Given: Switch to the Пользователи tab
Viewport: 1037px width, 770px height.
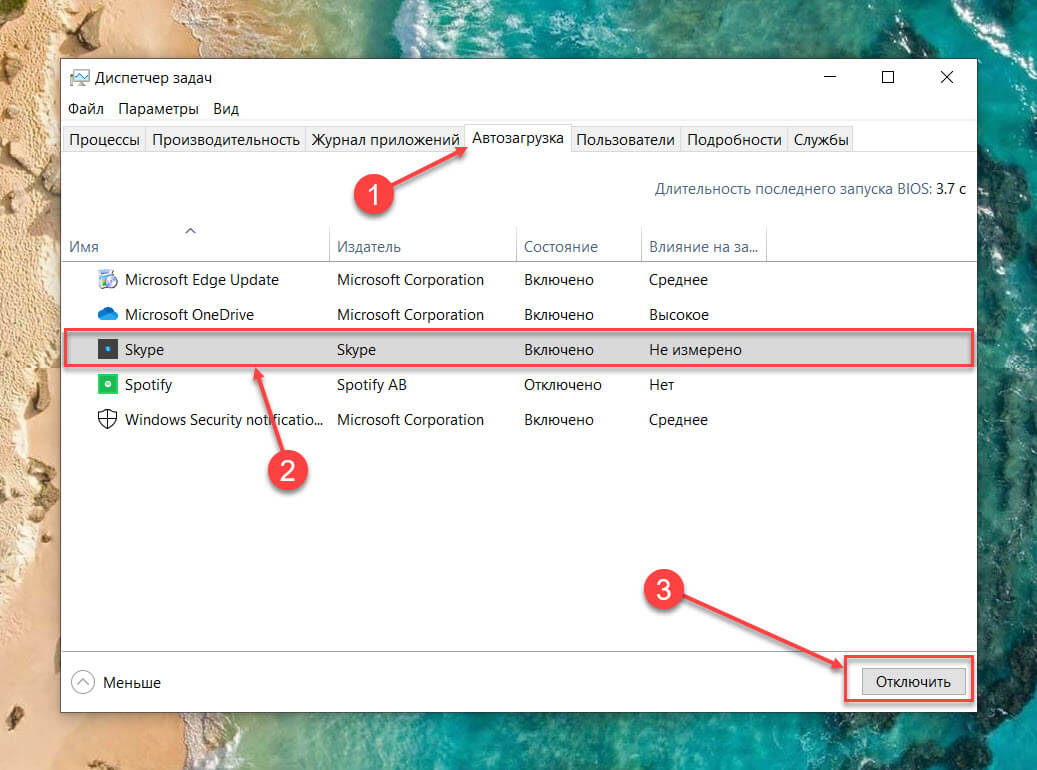Looking at the screenshot, I should (x=625, y=140).
